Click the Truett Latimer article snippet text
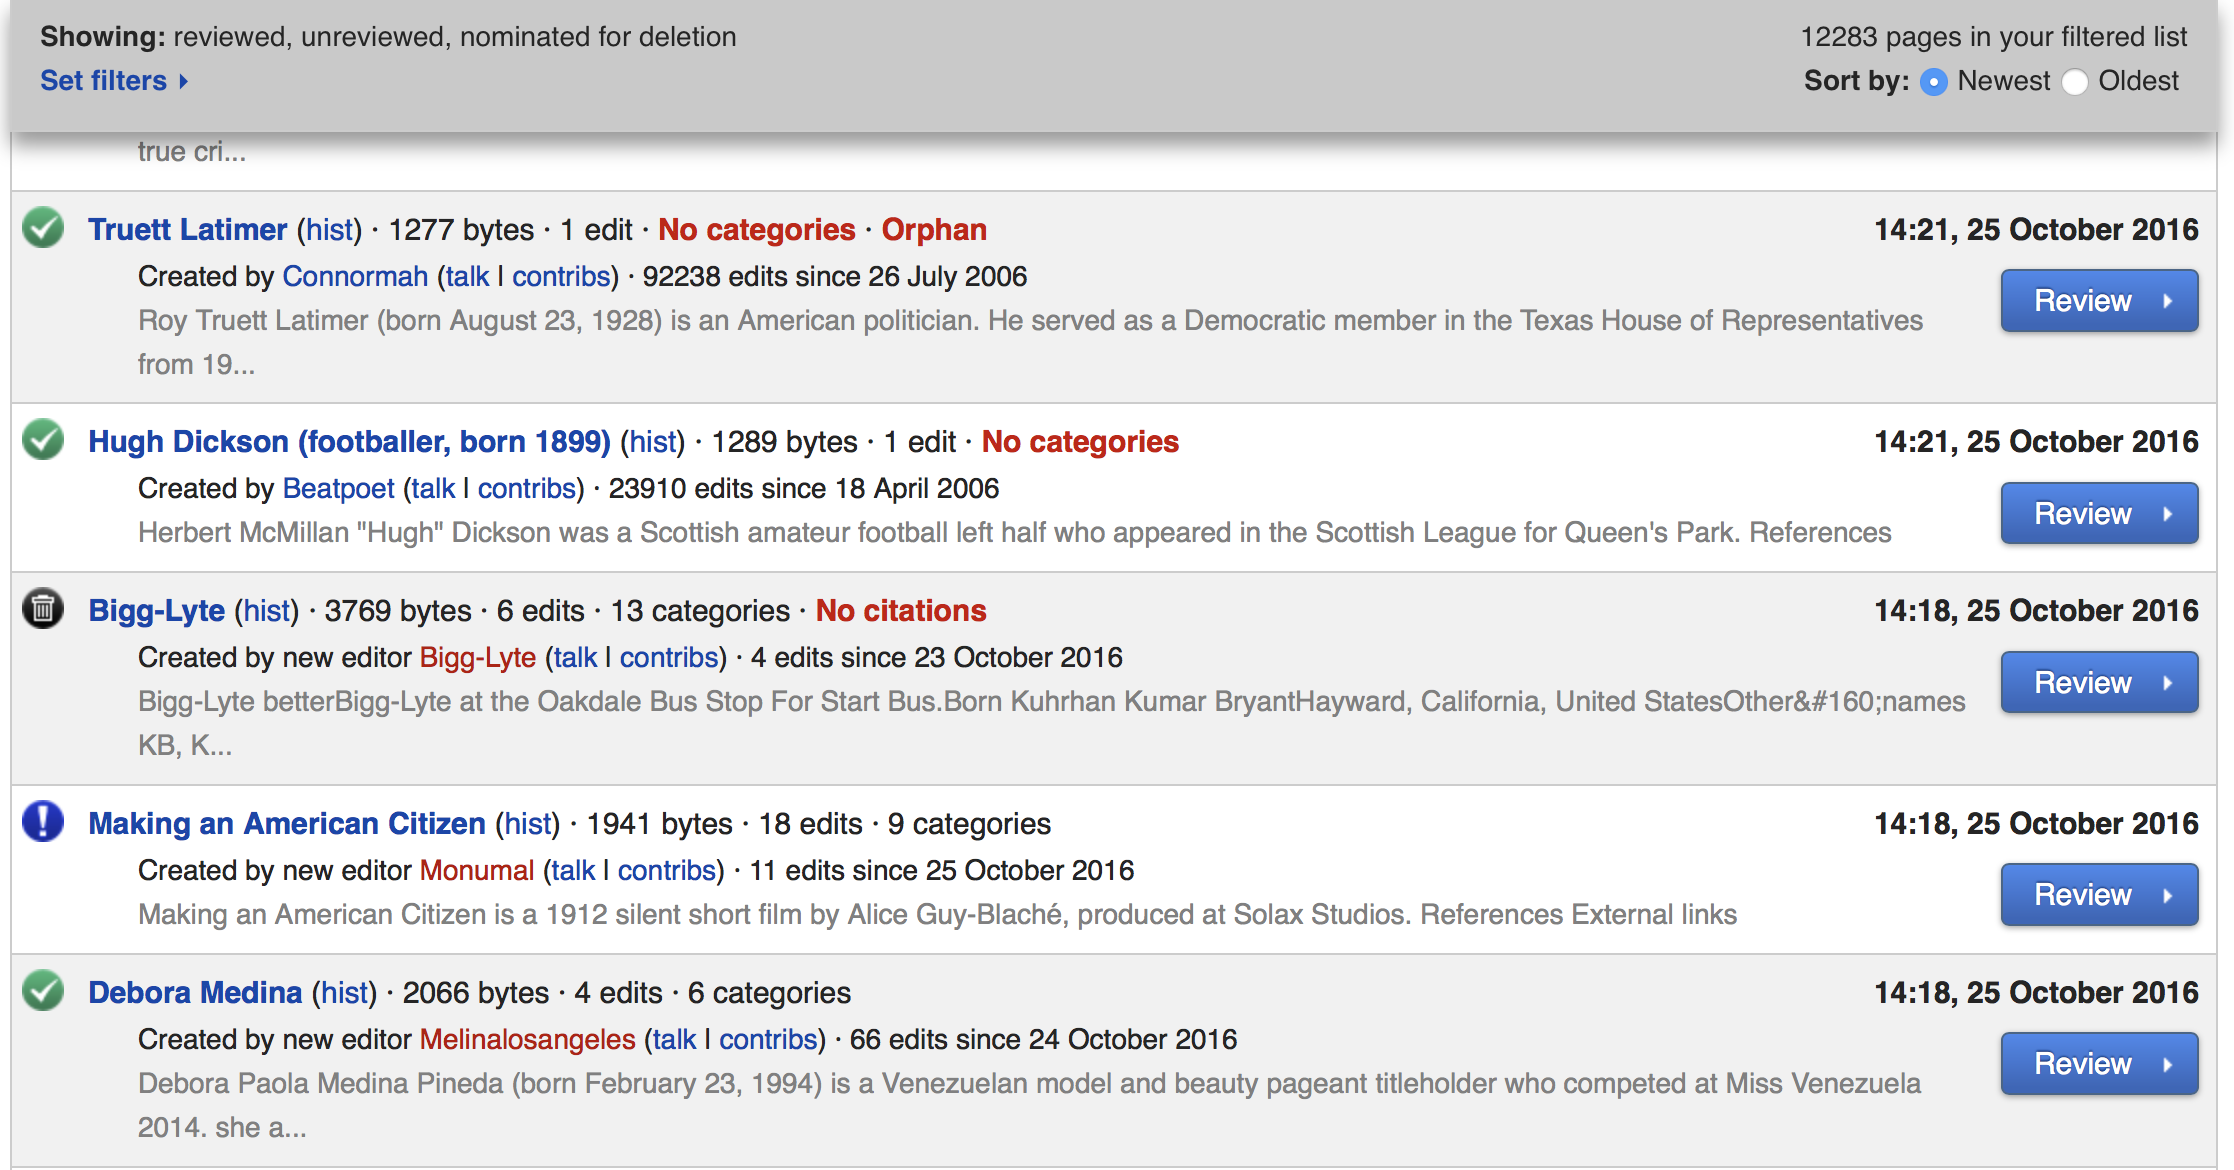This screenshot has width=2234, height=1170. pos(1030,342)
